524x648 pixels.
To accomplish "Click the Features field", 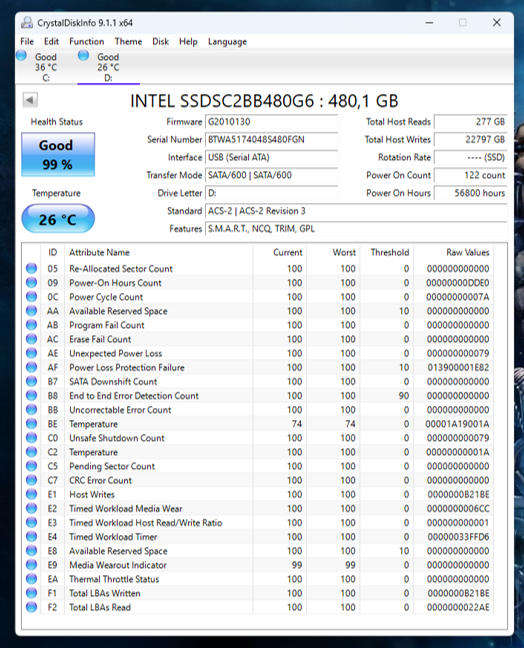I will 356,229.
